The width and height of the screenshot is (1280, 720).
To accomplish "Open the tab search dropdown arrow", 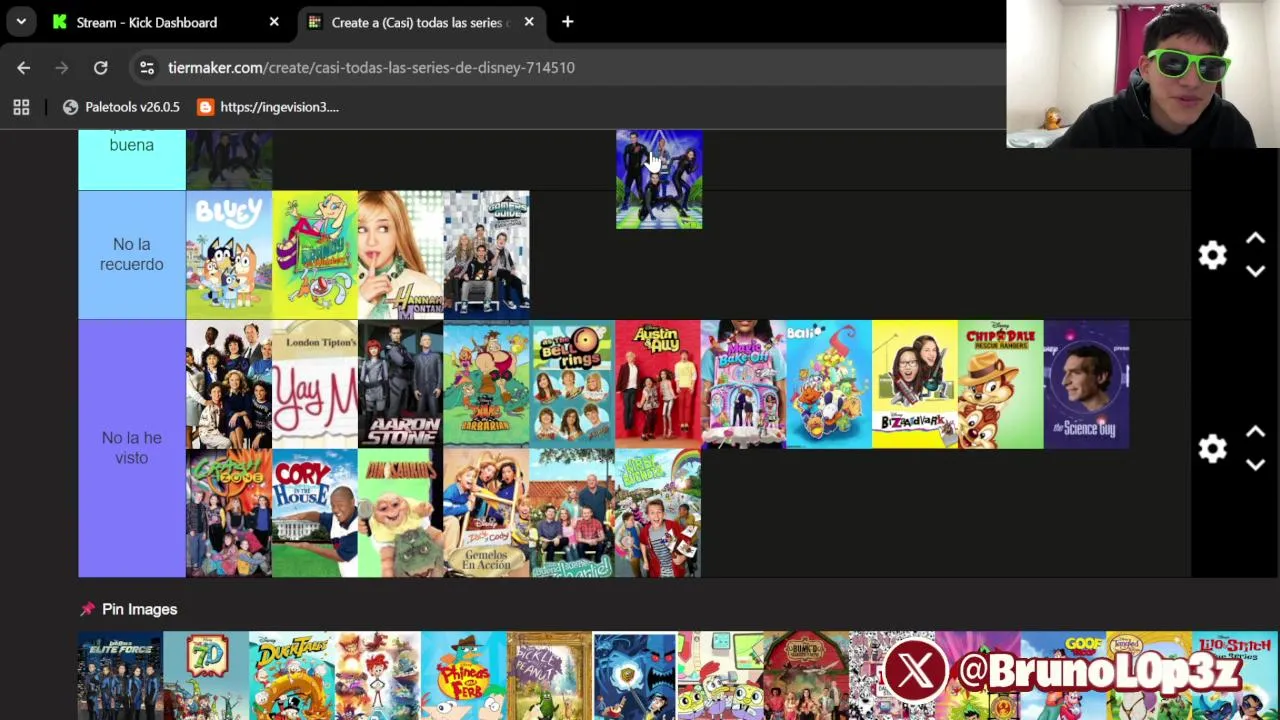I will (x=21, y=22).
